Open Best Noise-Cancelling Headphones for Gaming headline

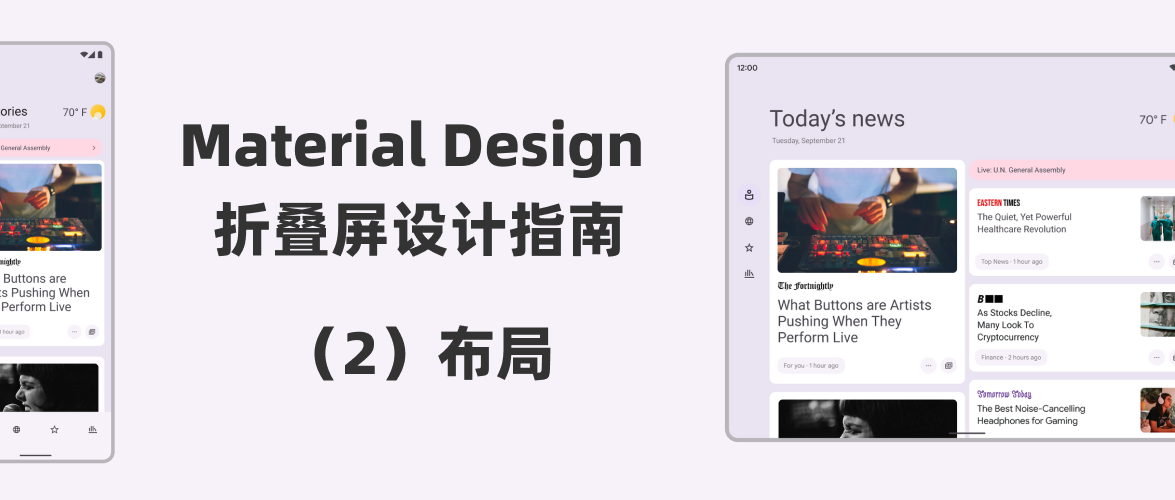1031,415
